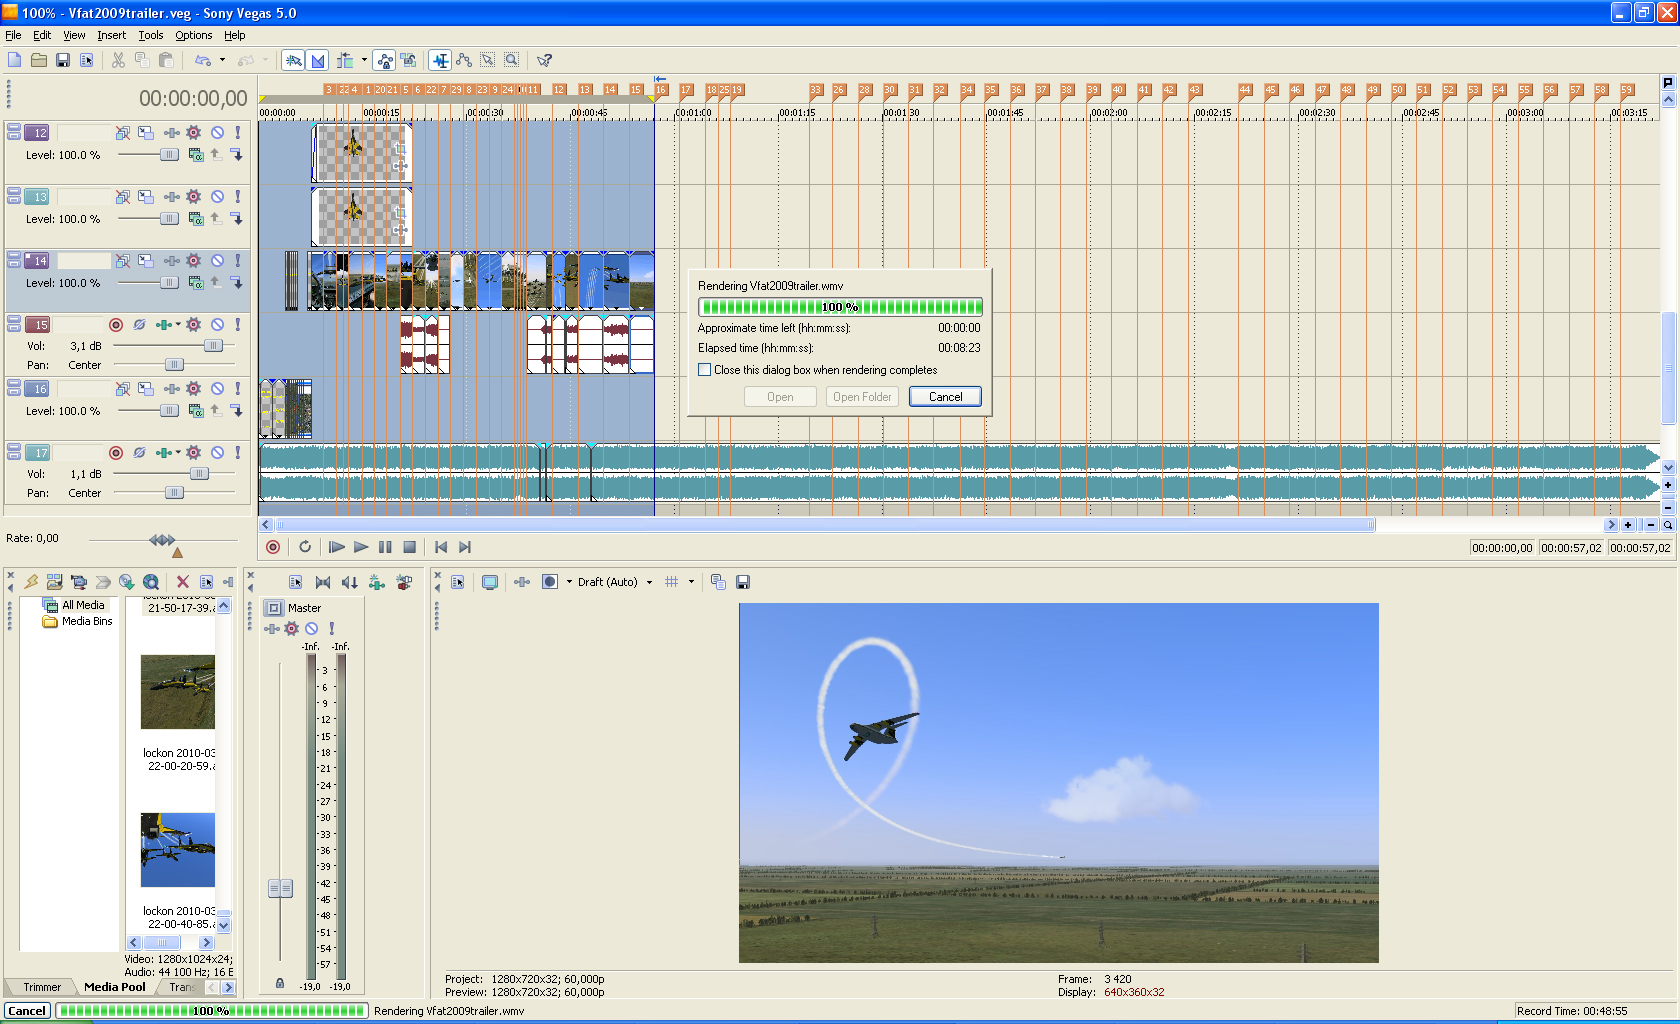Click the Cut scissors icon
Image resolution: width=1680 pixels, height=1024 pixels.
118,61
